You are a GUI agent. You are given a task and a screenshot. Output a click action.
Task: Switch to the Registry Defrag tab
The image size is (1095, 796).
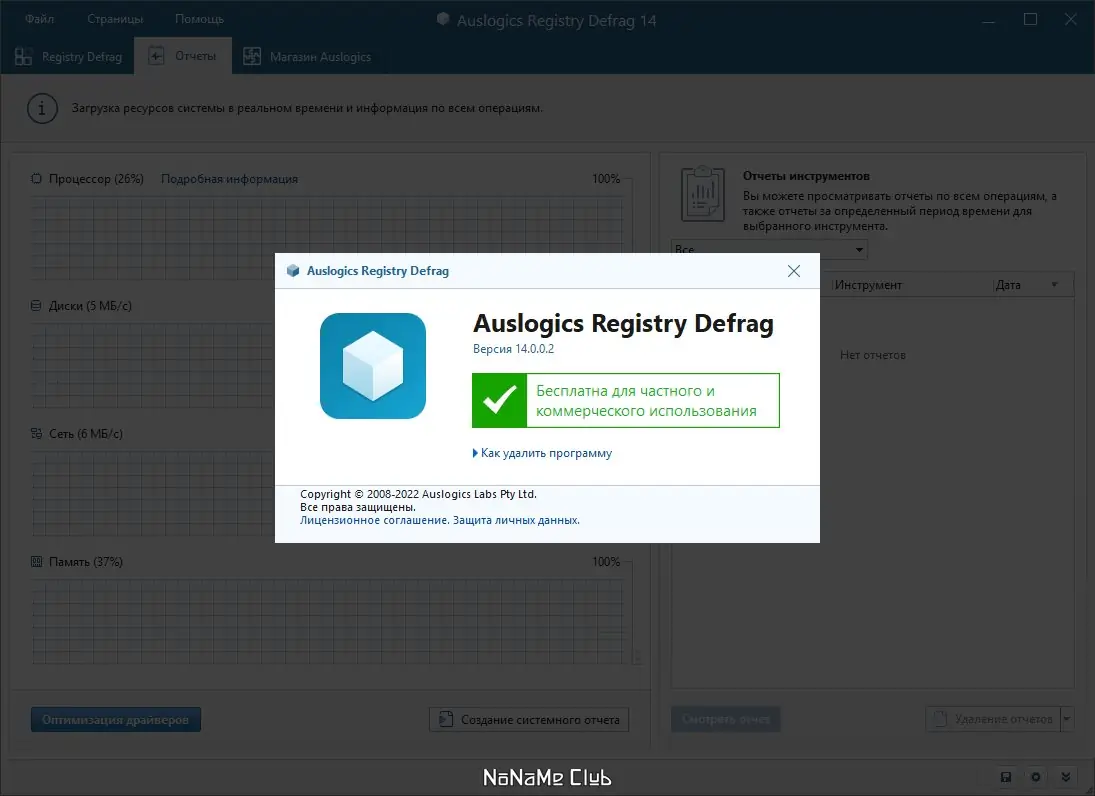tap(68, 57)
